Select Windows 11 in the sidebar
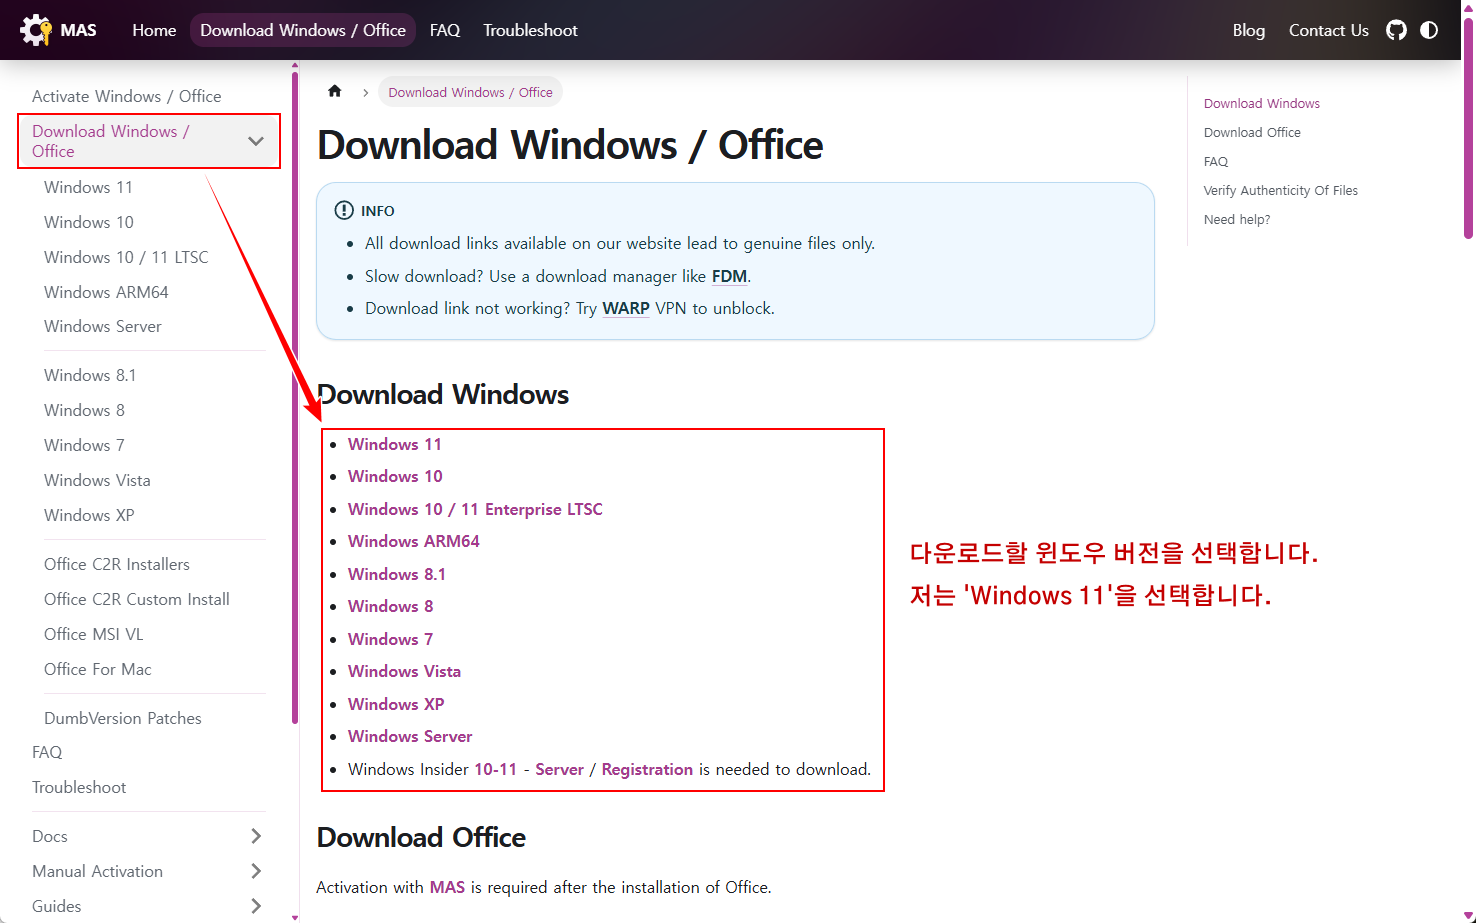The width and height of the screenshot is (1476, 923). pos(88,187)
